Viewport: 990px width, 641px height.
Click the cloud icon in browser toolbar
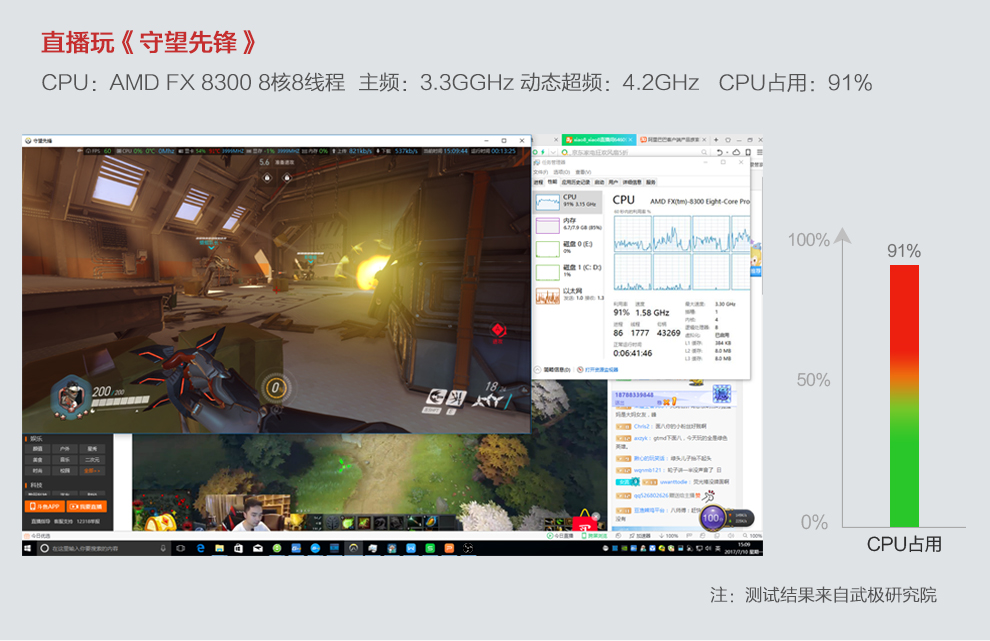pos(736,152)
